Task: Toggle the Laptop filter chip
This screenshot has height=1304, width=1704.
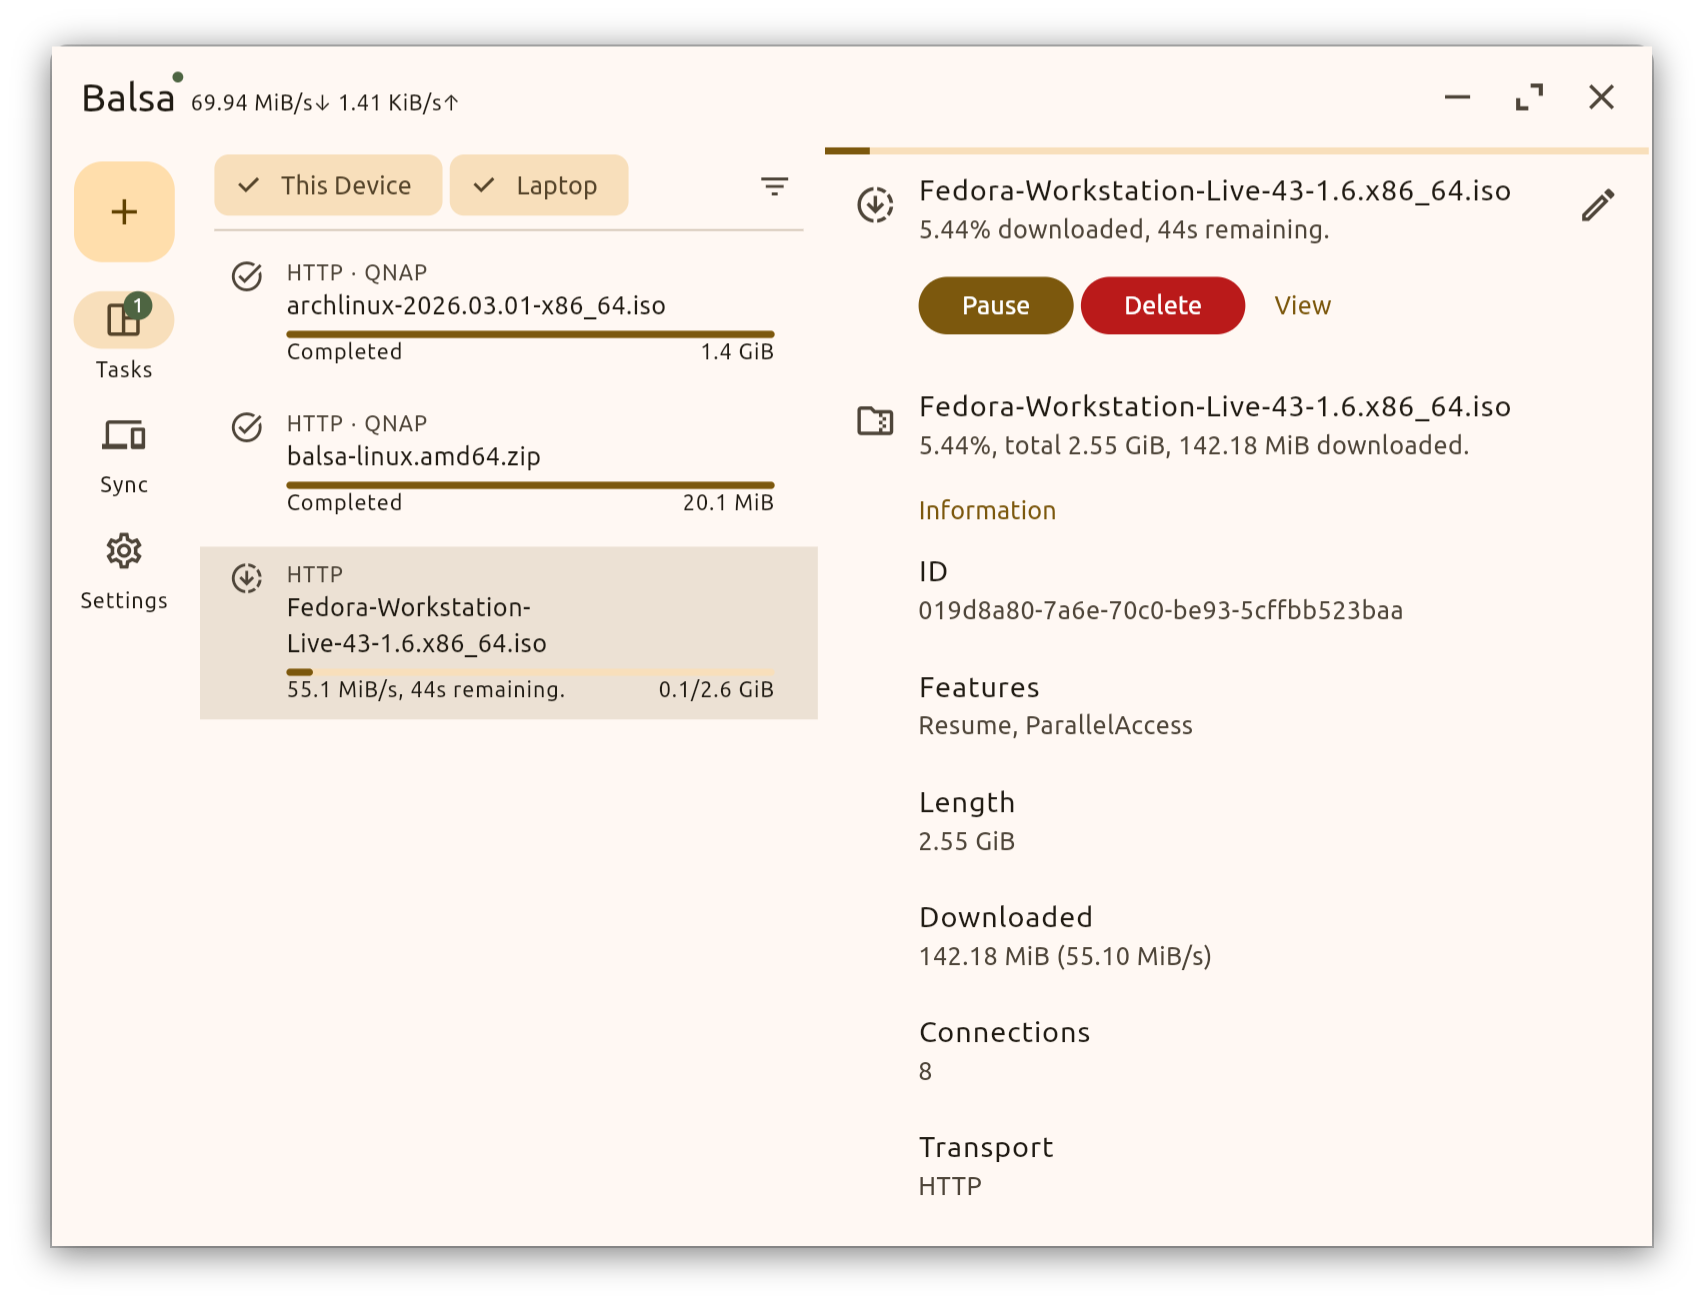Action: [539, 185]
